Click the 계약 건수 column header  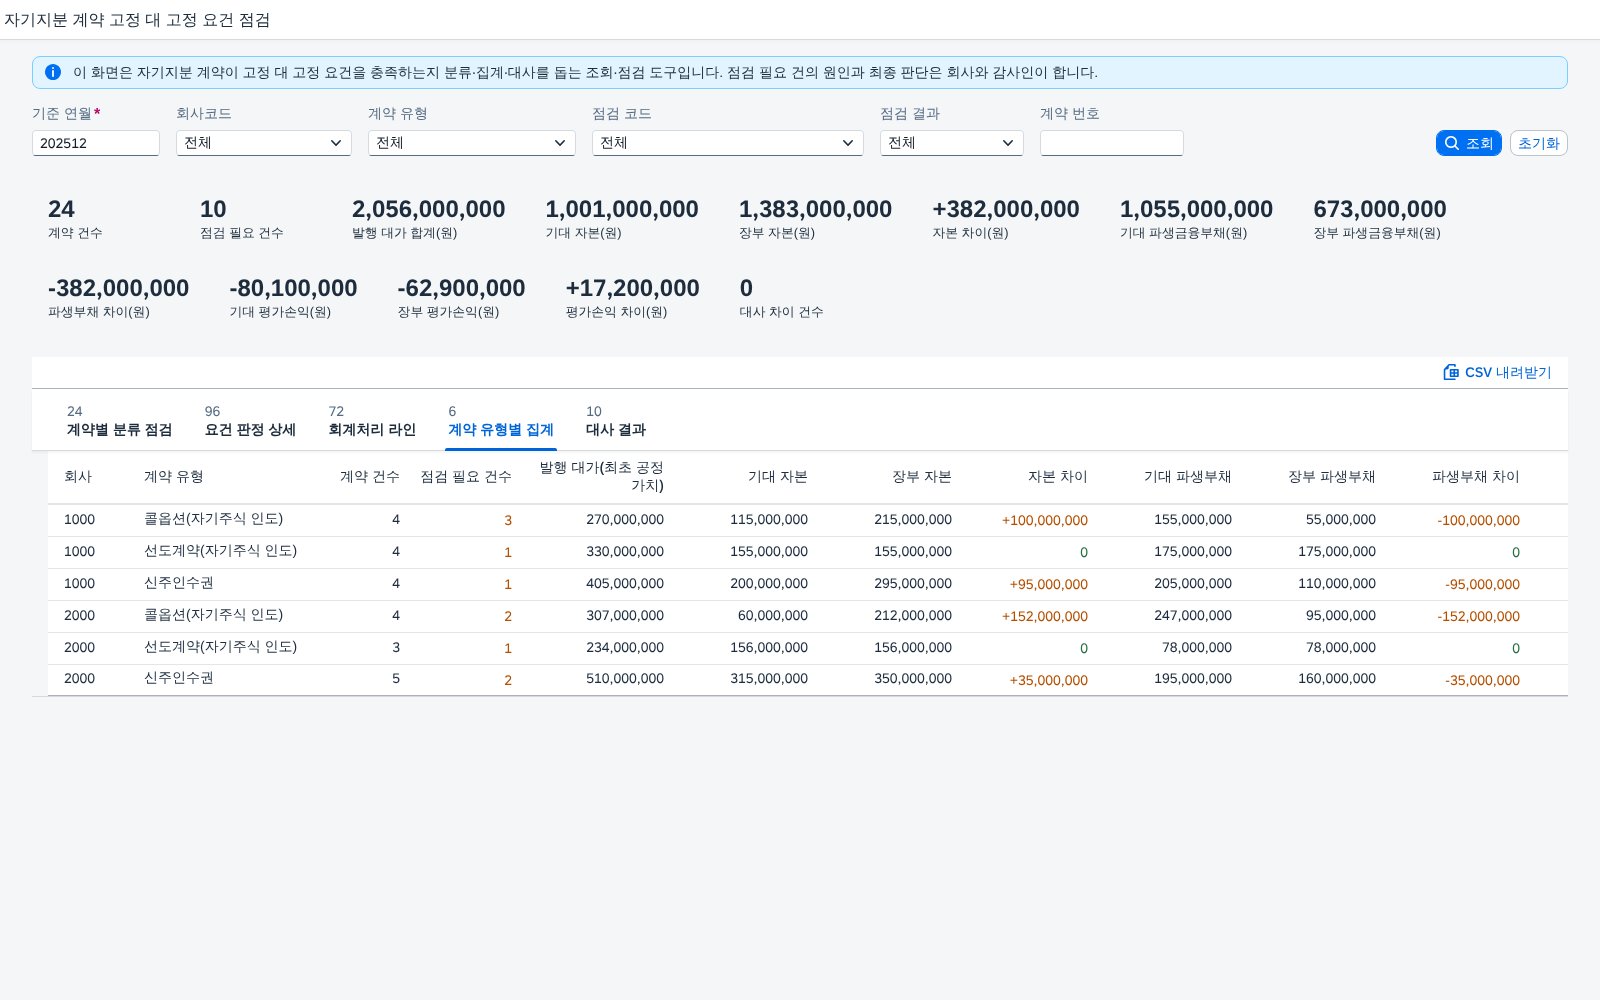370,477
